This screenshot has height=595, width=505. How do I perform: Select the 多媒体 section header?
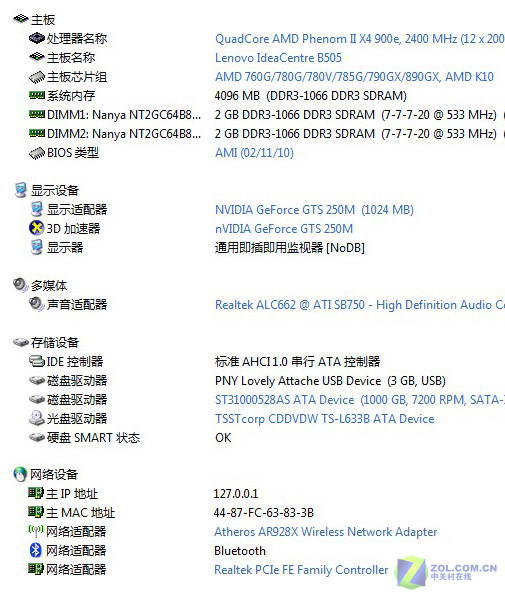point(49,285)
